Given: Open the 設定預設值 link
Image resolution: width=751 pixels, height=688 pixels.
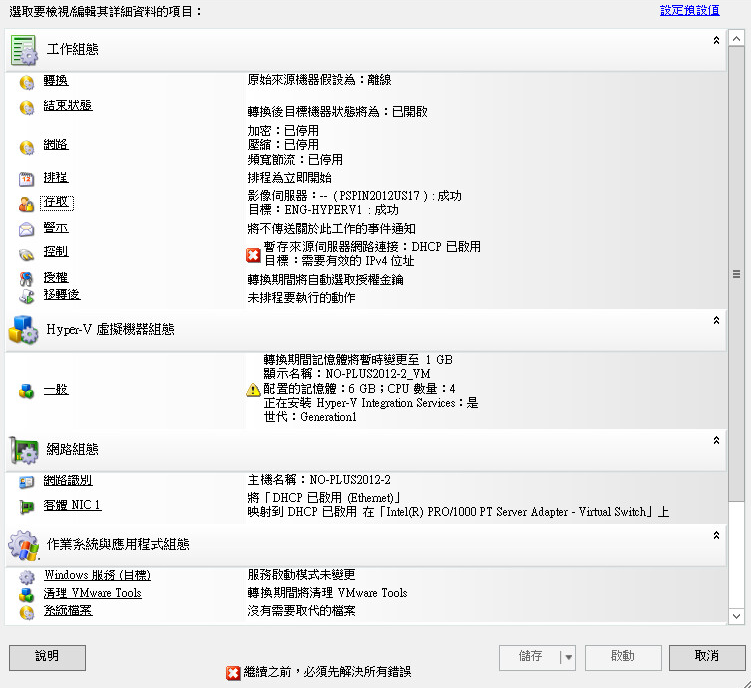Looking at the screenshot, I should pyautogui.click(x=689, y=10).
